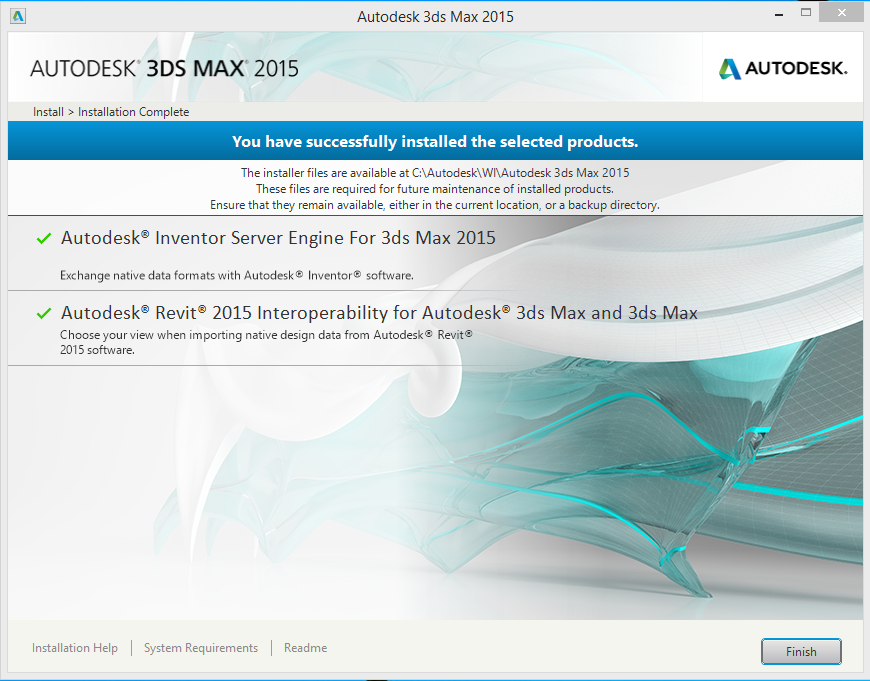Image resolution: width=870 pixels, height=681 pixels.
Task: Click the Finish button
Action: (801, 651)
